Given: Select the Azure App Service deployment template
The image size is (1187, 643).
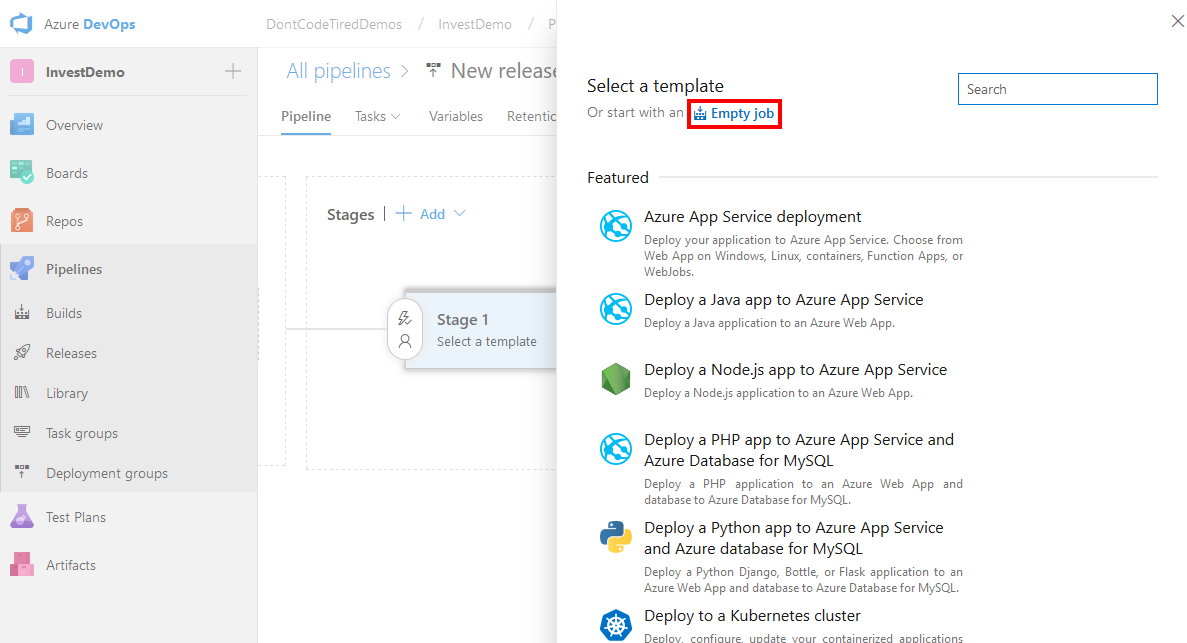Looking at the screenshot, I should click(752, 216).
